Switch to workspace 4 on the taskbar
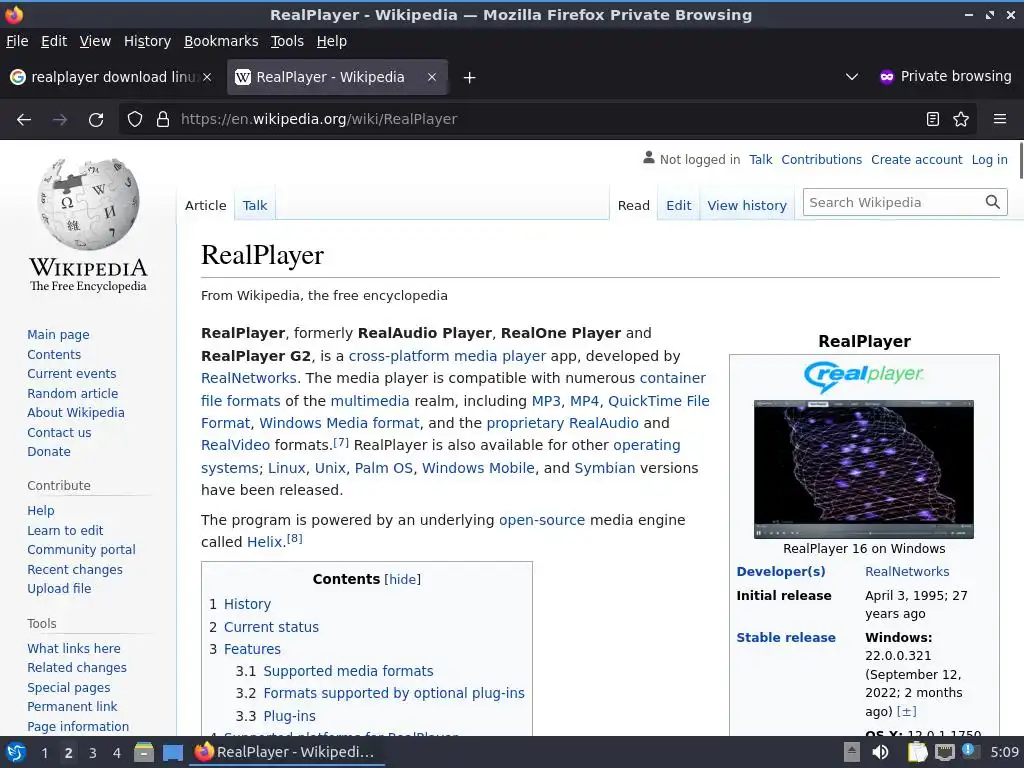1024x768 pixels. [x=117, y=753]
